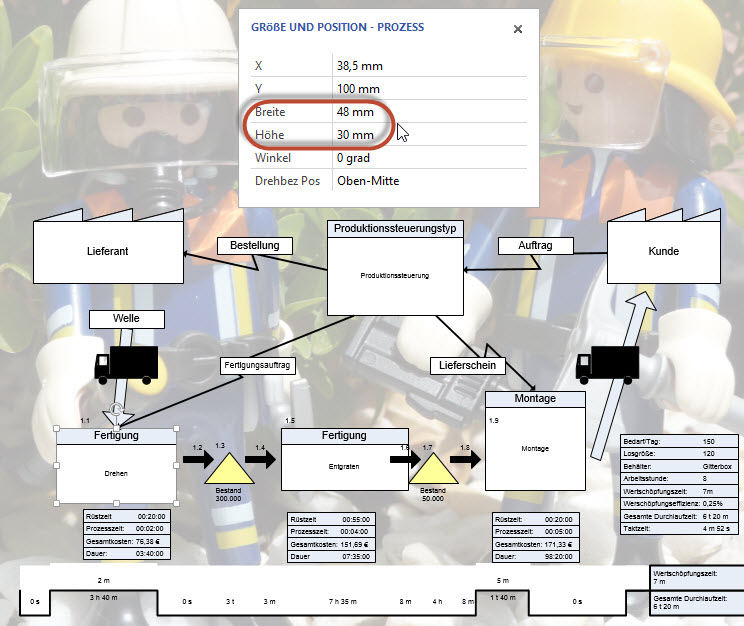Click timeline segment 1 t 40 m
This screenshot has height=626, width=744.
click(x=503, y=598)
